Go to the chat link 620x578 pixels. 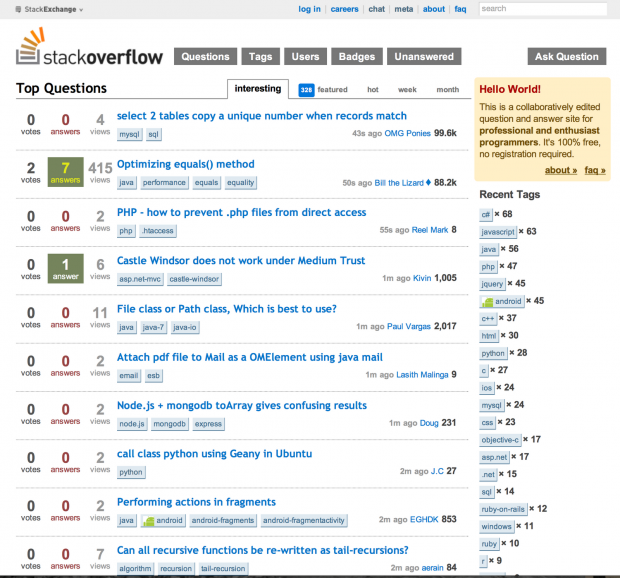click(x=376, y=9)
